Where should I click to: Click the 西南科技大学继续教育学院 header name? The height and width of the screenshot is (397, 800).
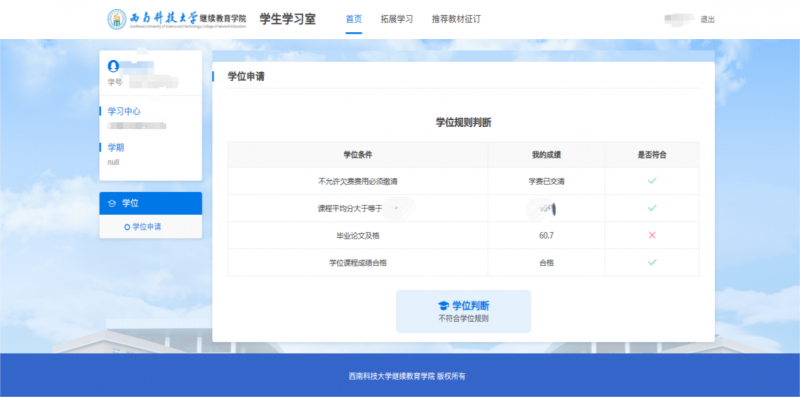coord(188,18)
